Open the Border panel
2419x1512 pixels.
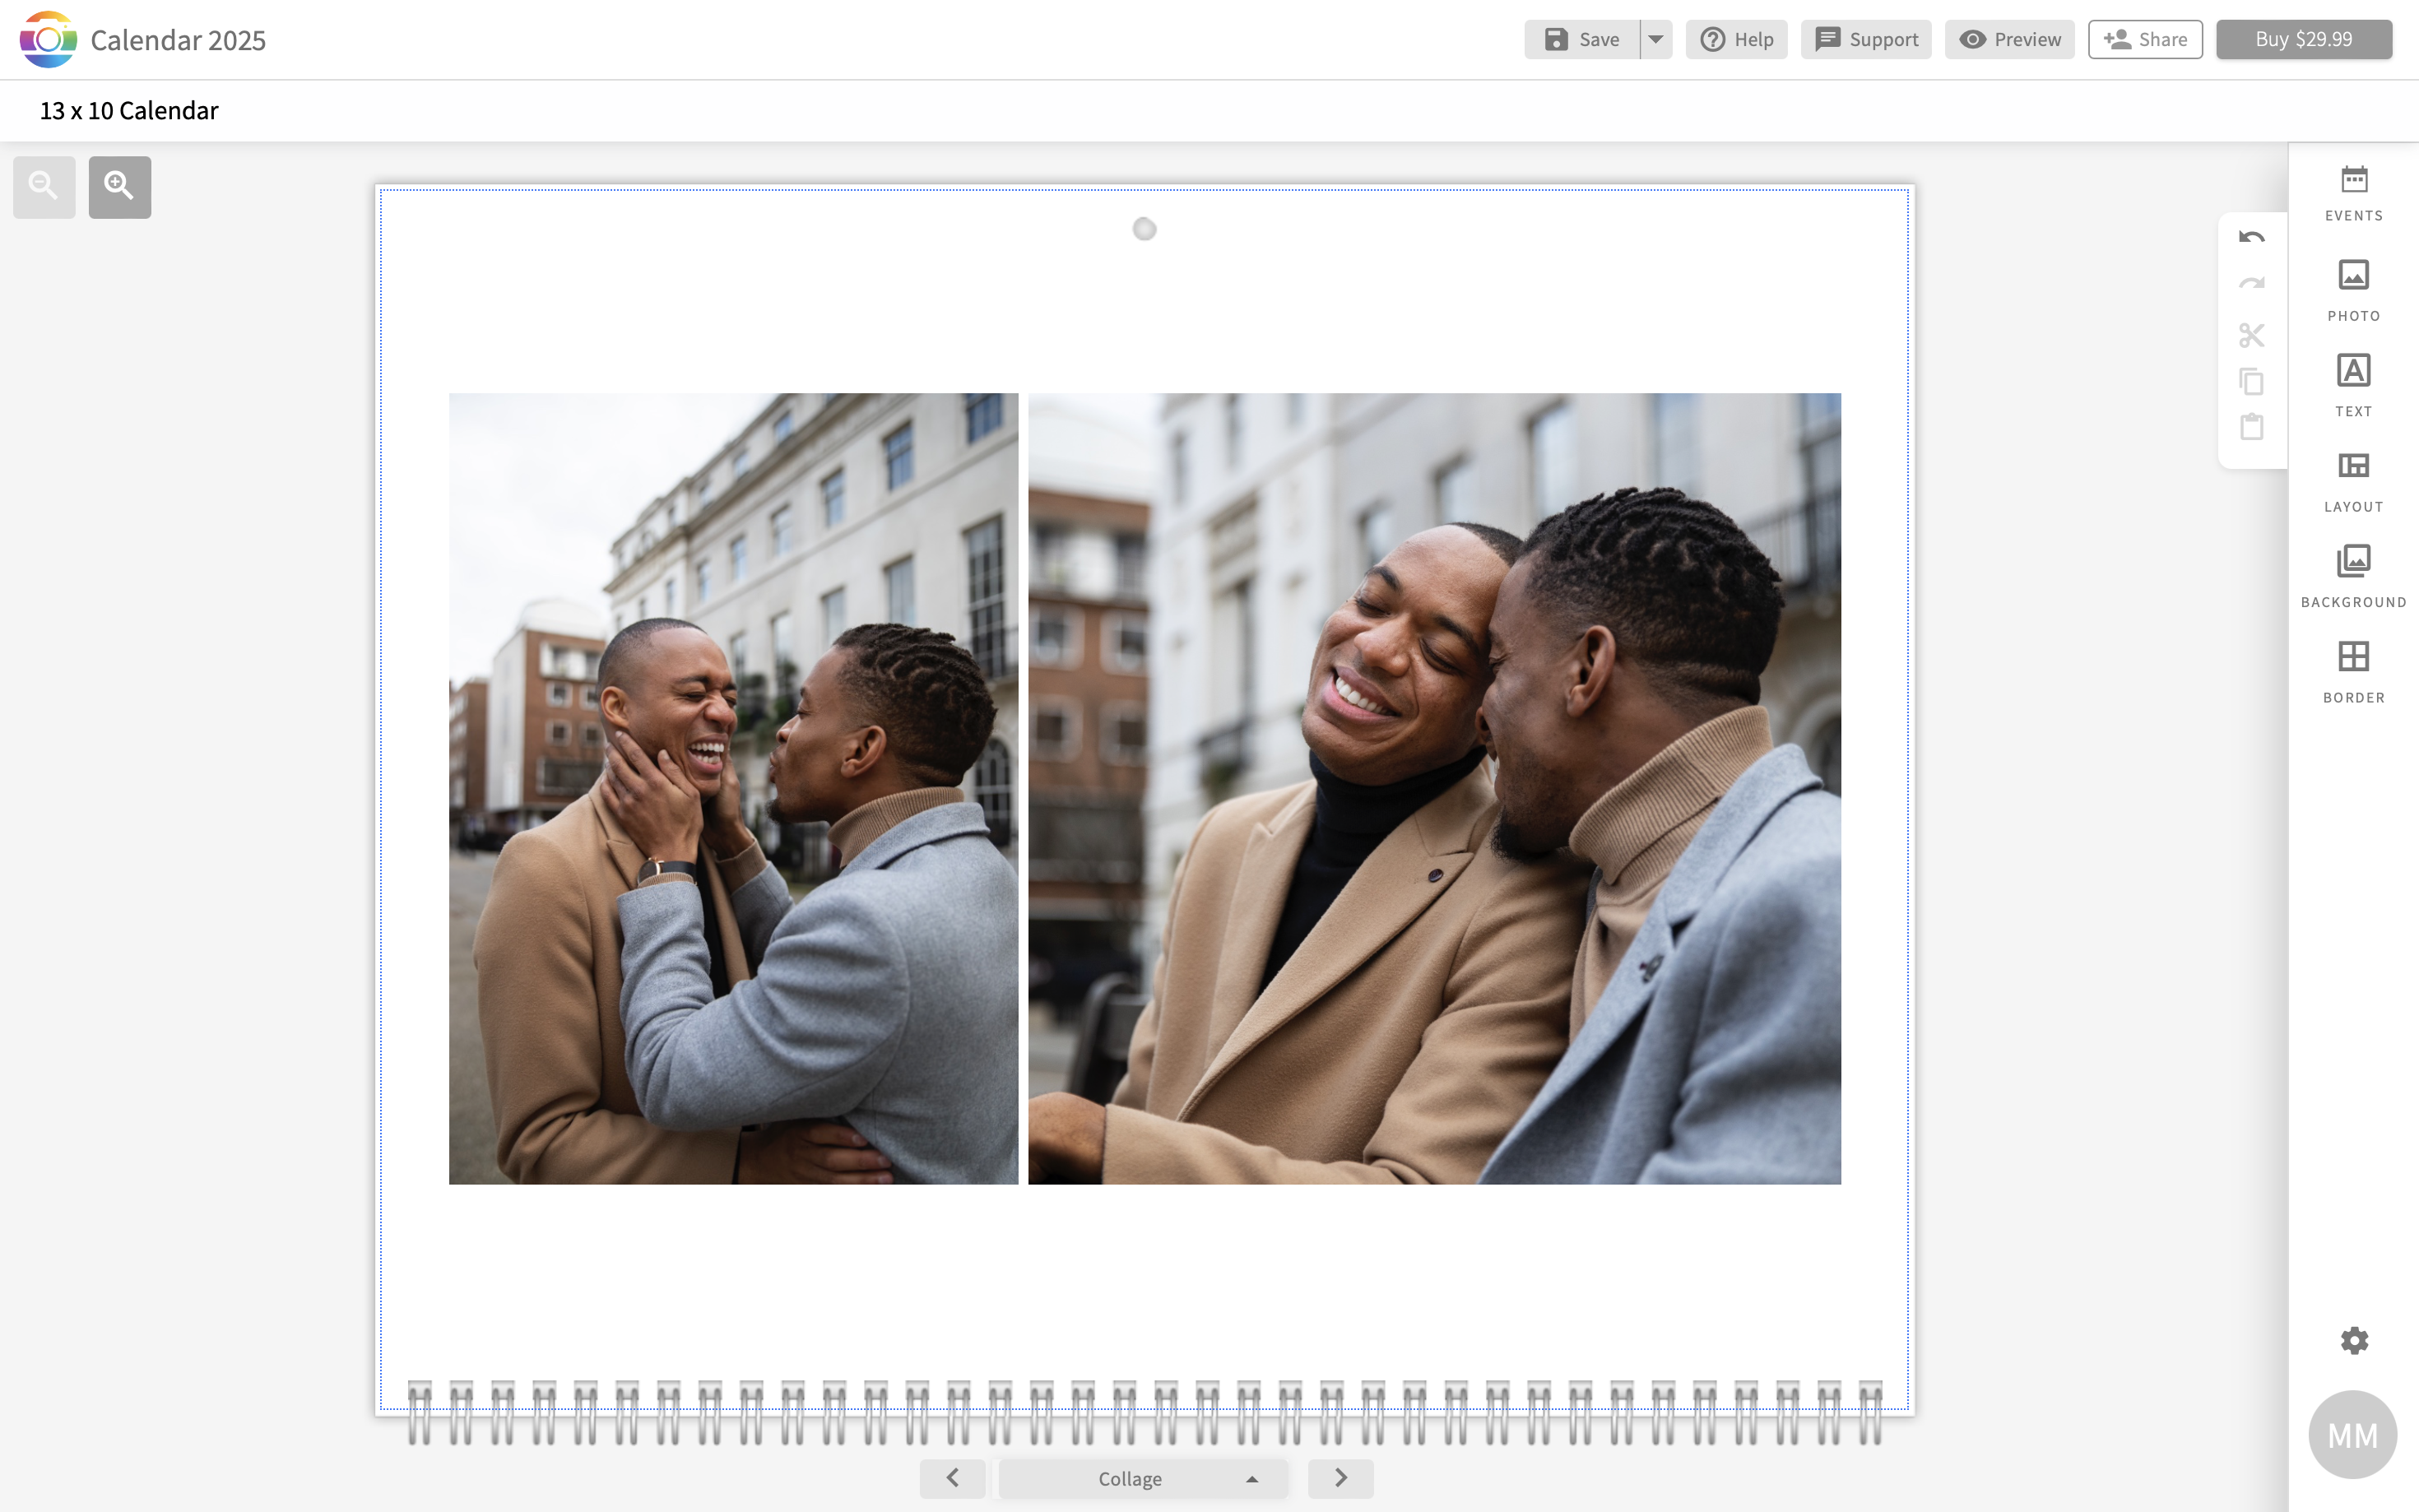(2353, 673)
